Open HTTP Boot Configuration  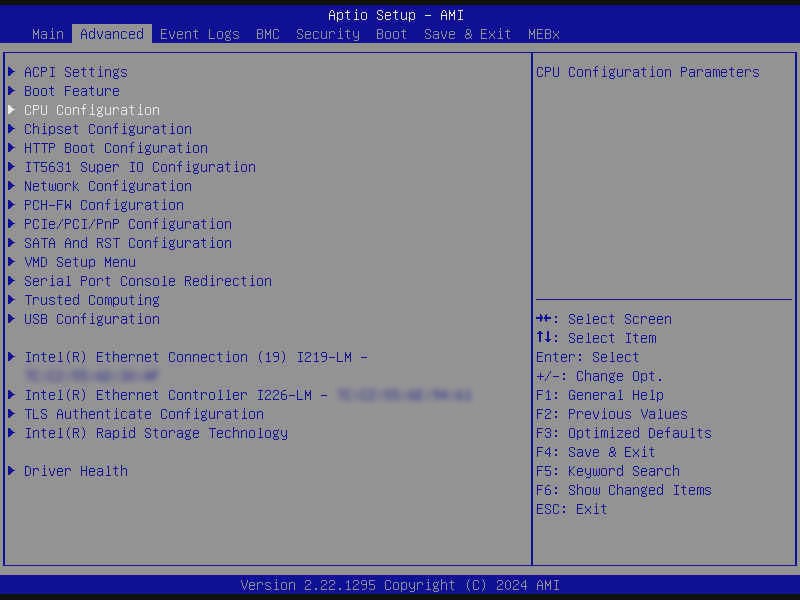coord(115,148)
